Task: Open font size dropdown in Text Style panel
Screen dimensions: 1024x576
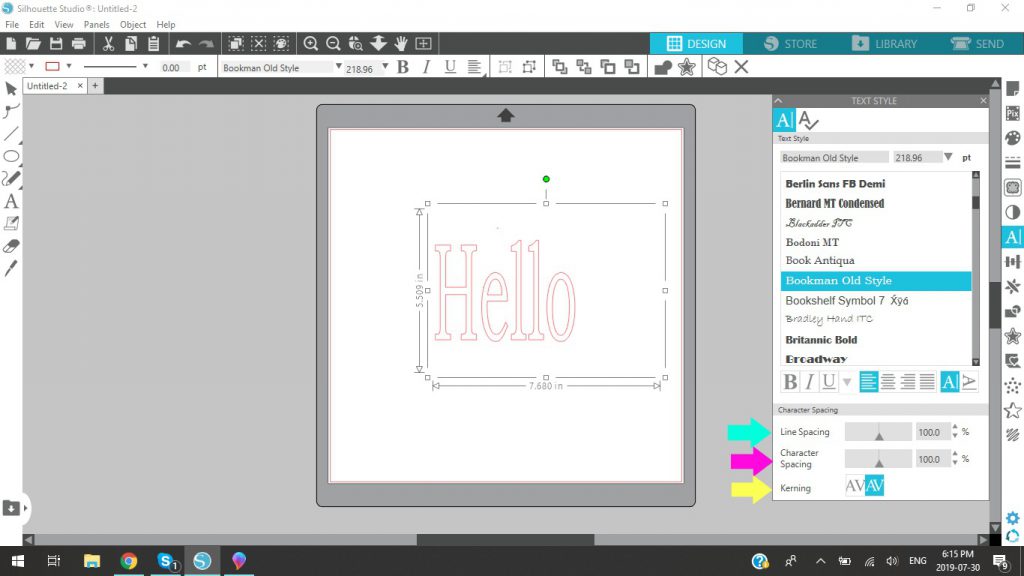Action: coord(948,157)
